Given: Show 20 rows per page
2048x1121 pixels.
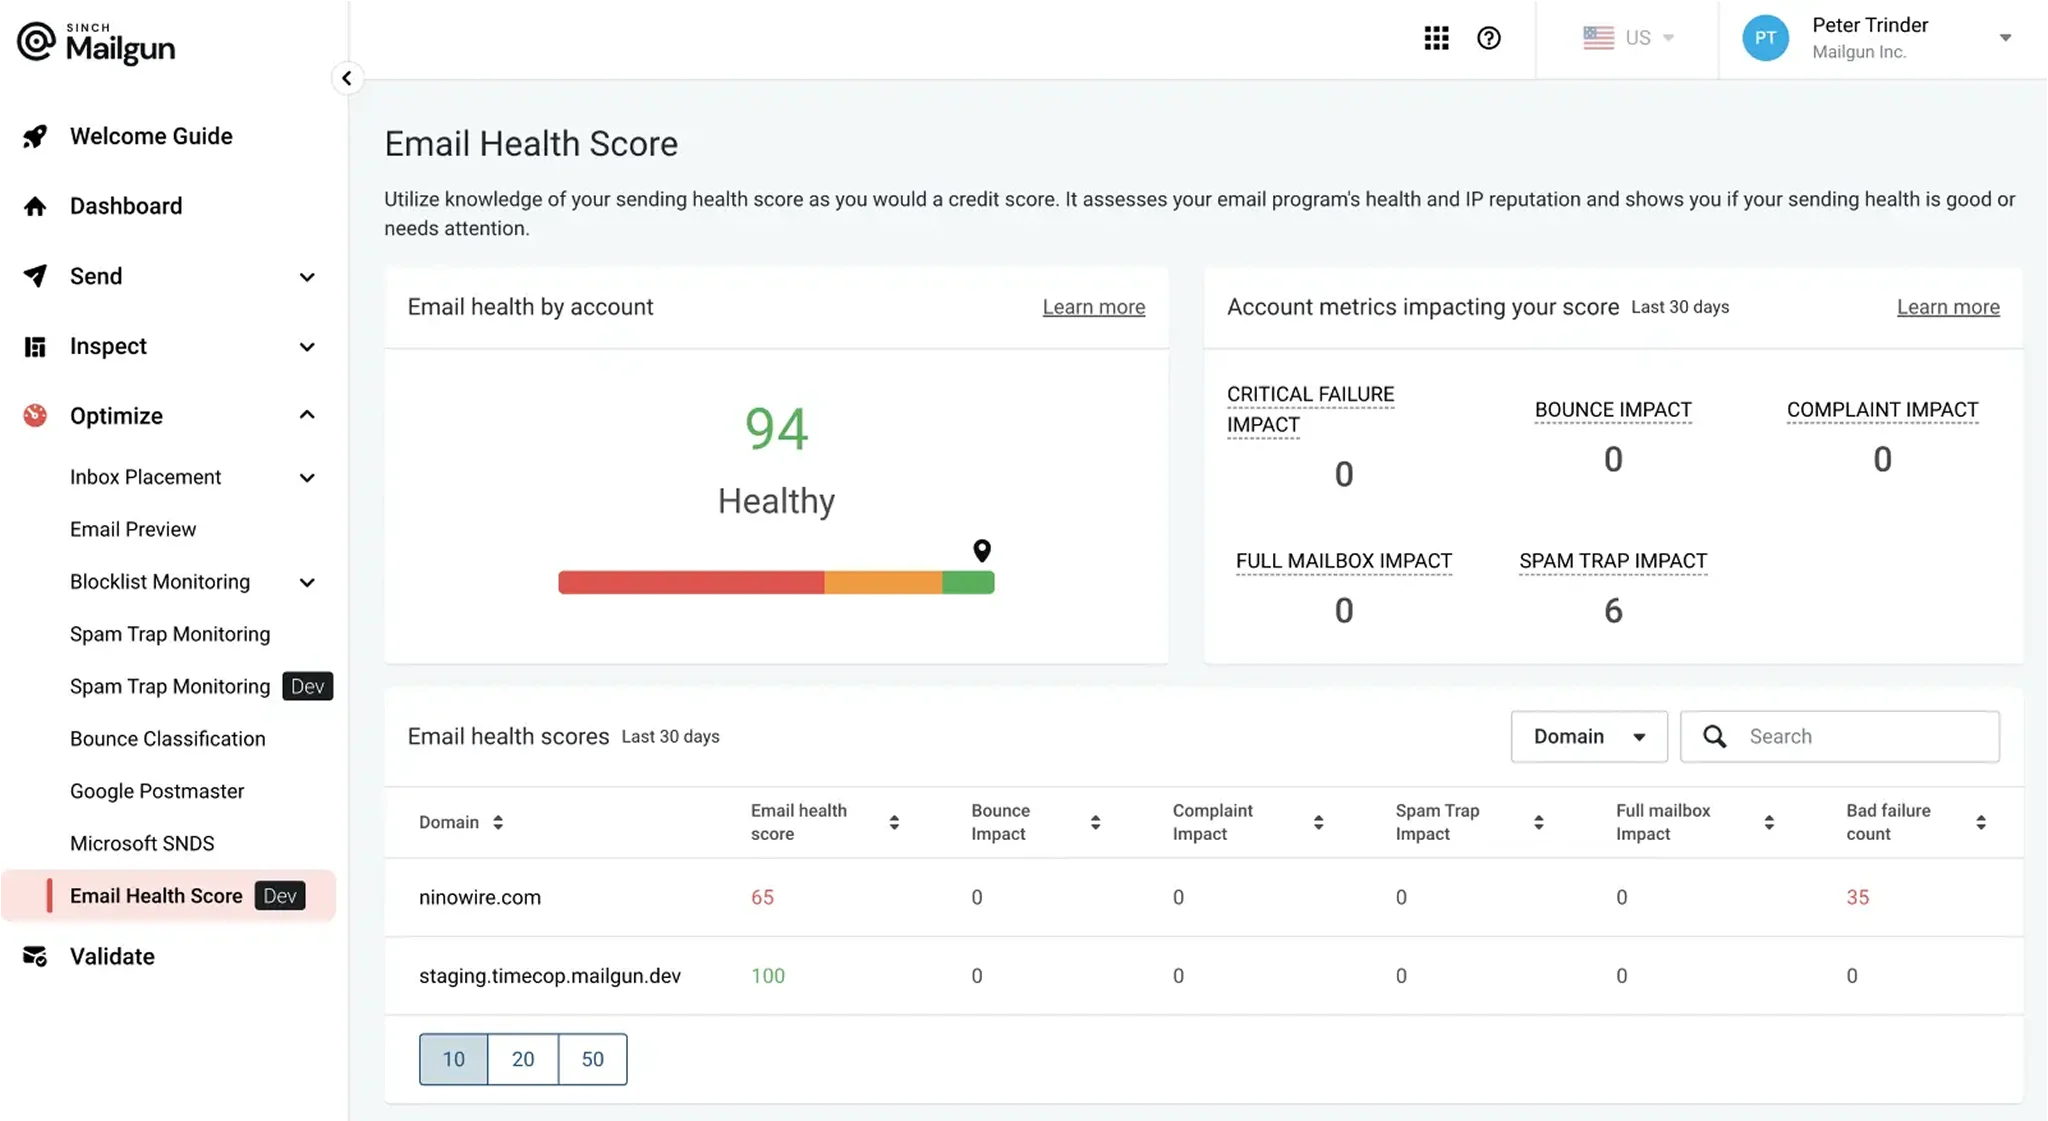Looking at the screenshot, I should coord(523,1059).
